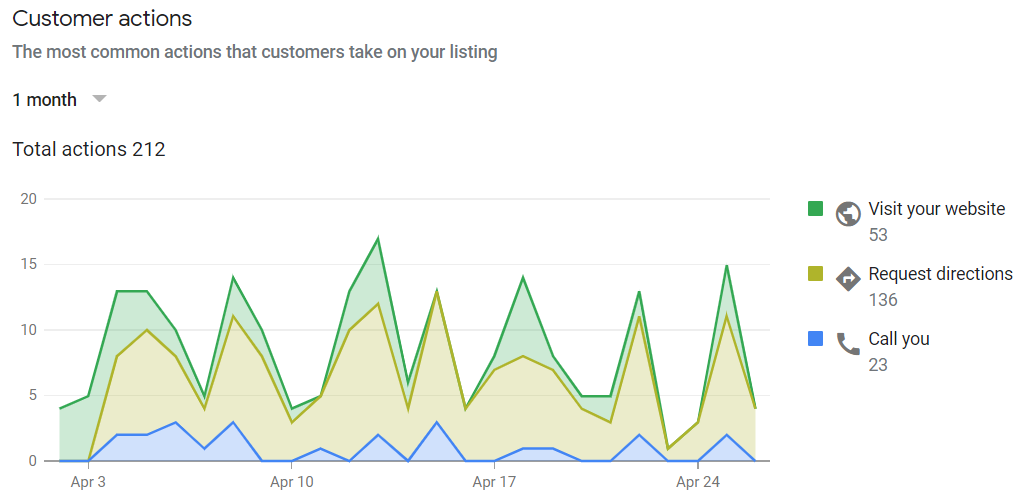This screenshot has height=501, width=1021.
Task: Select the Request directions legend label
Action: (x=940, y=274)
